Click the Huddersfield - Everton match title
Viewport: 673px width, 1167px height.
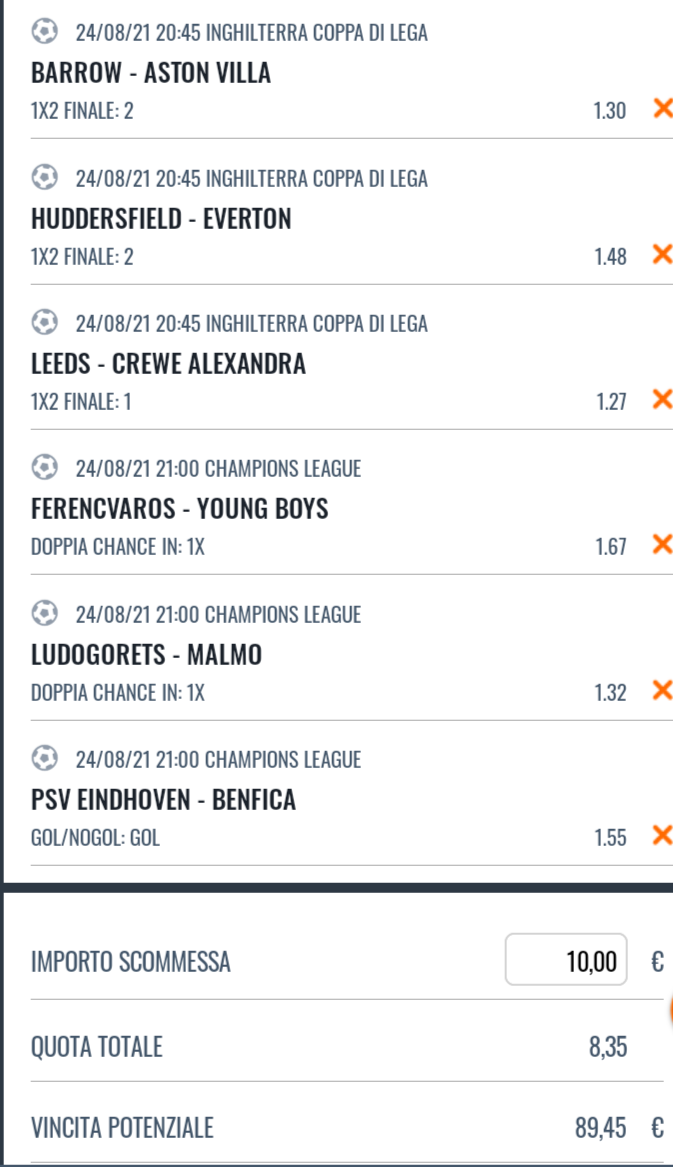tap(161, 219)
